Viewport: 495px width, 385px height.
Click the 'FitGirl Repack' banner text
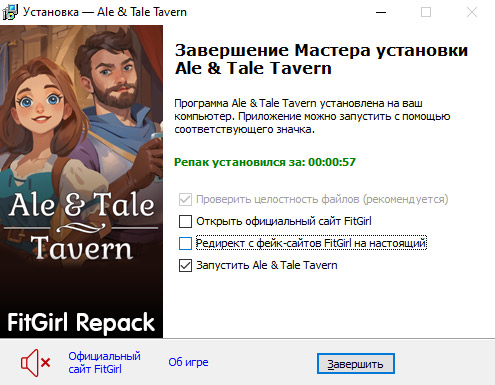click(x=81, y=323)
